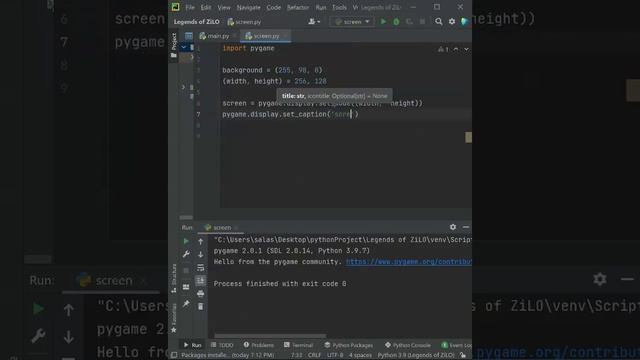Click the screen.py breadcrumb in navigation bar
This screenshot has height=360, width=640.
pyautogui.click(x=244, y=22)
